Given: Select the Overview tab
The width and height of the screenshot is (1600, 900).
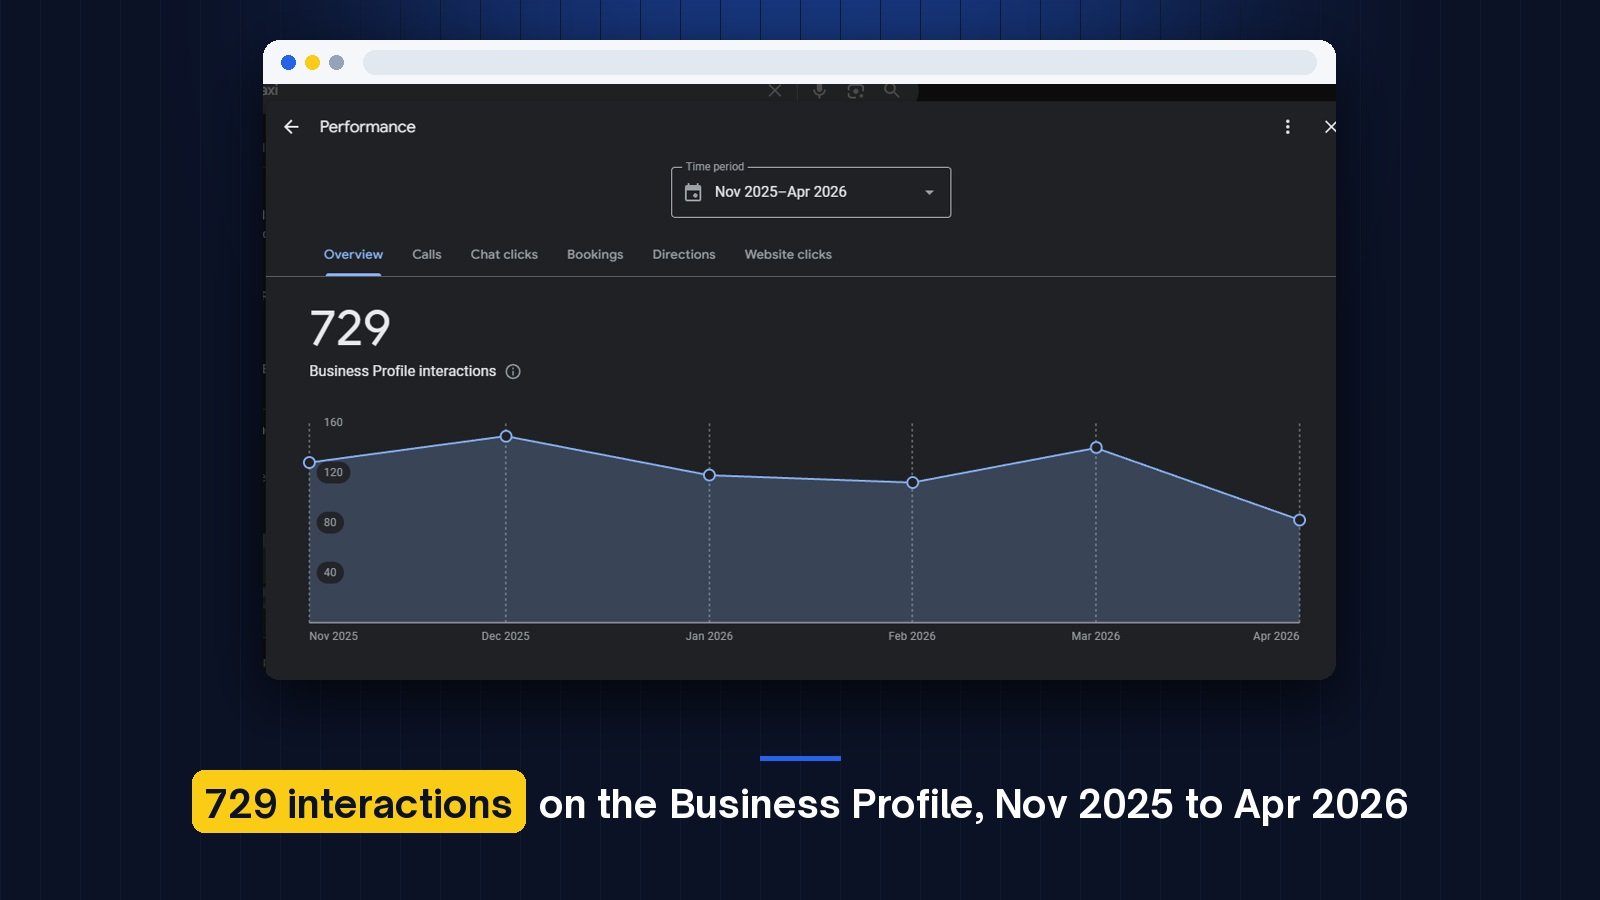Looking at the screenshot, I should [353, 254].
